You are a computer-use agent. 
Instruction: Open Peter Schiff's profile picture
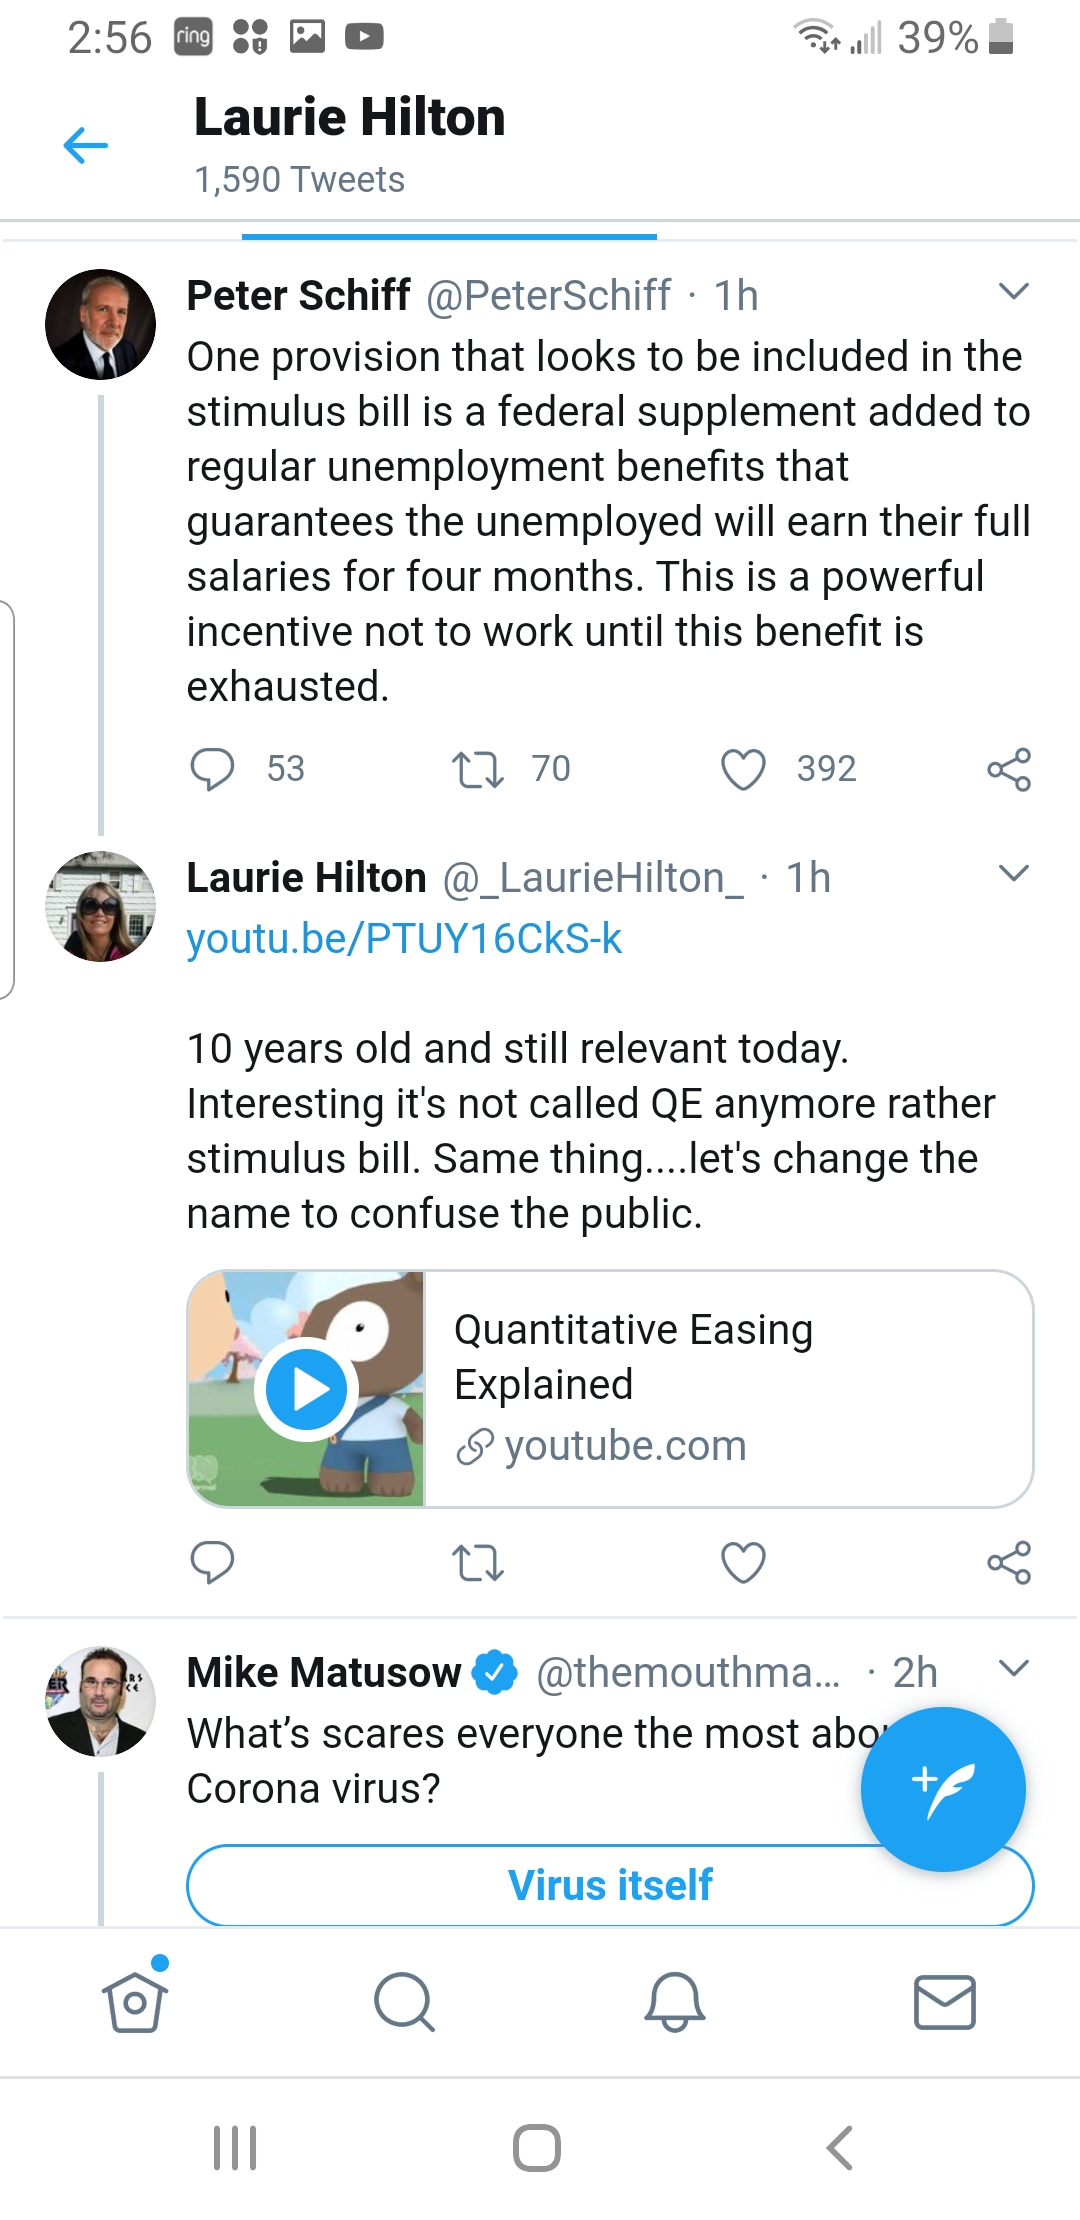100,324
